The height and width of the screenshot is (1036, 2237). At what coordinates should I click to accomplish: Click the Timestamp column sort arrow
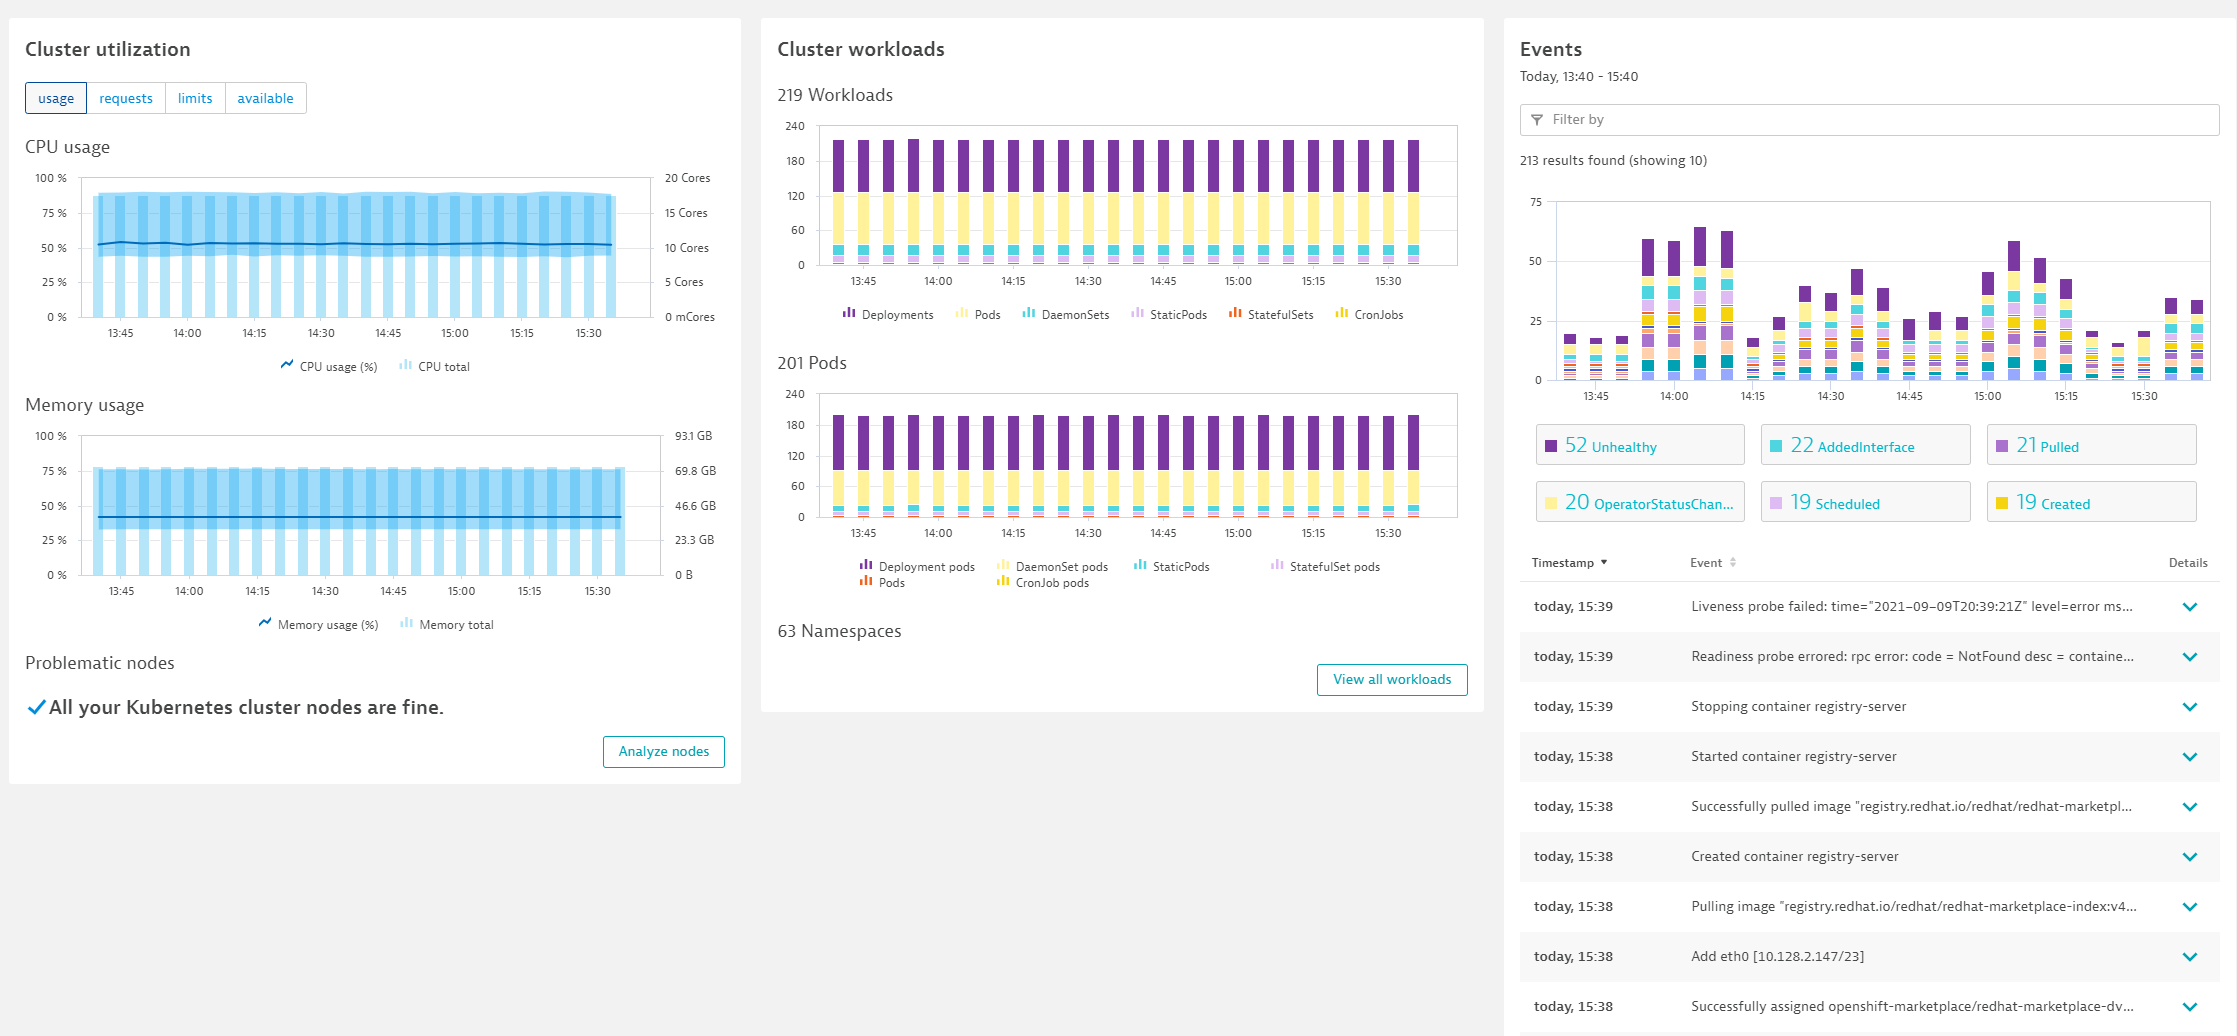[1604, 562]
